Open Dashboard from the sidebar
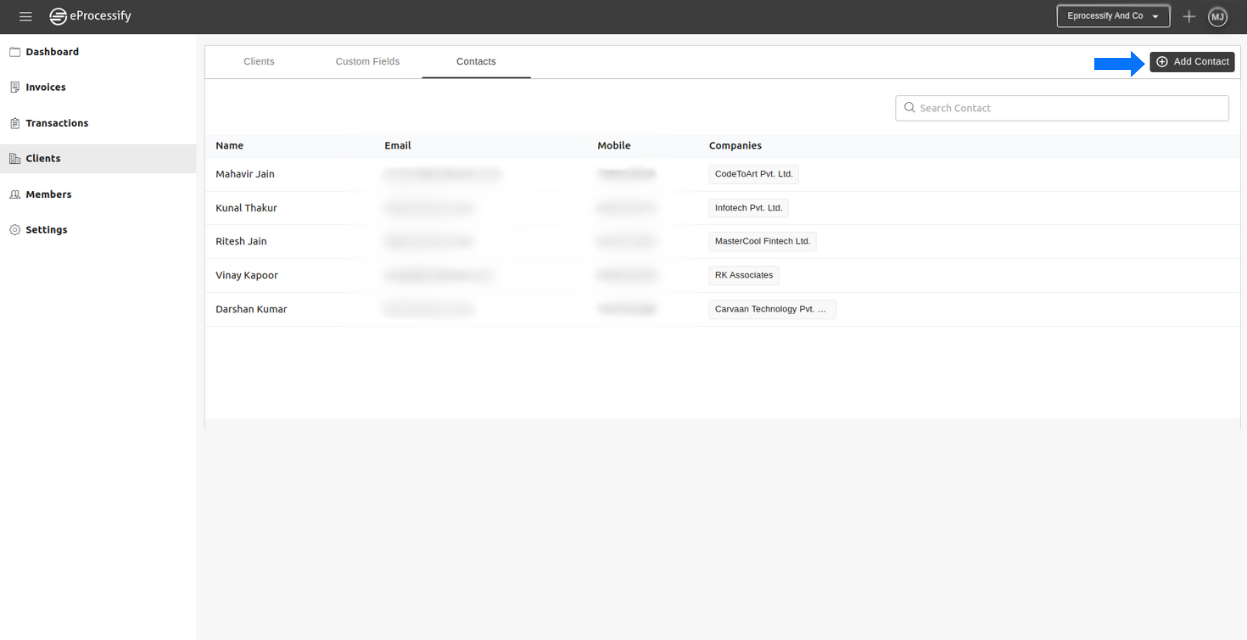This screenshot has width=1247, height=640. click(x=52, y=52)
